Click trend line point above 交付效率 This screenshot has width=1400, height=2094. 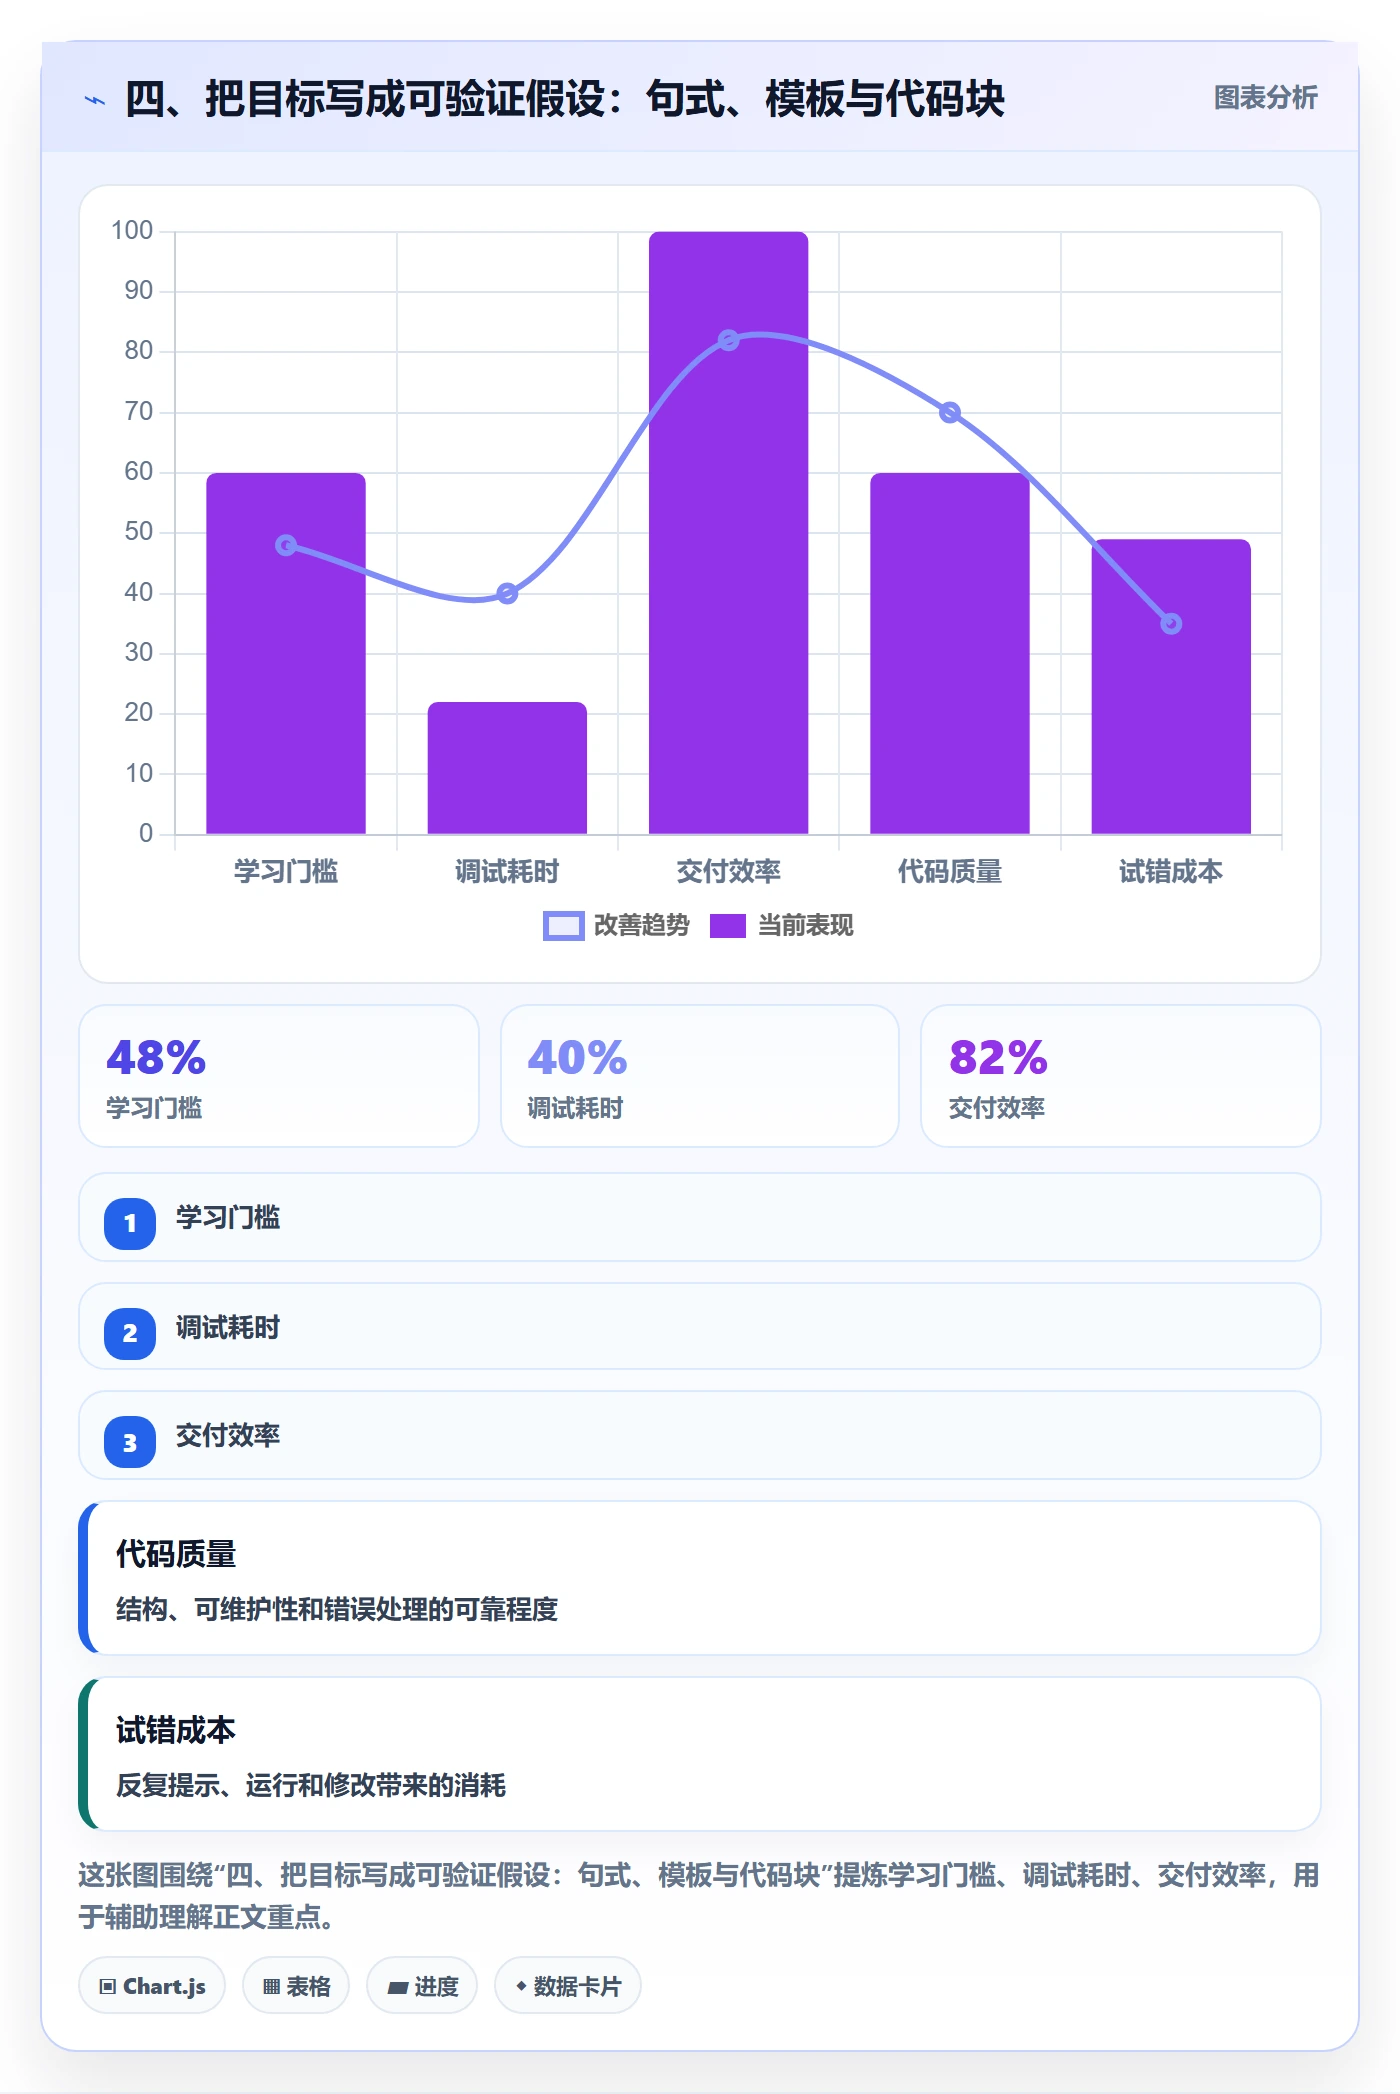click(x=729, y=341)
